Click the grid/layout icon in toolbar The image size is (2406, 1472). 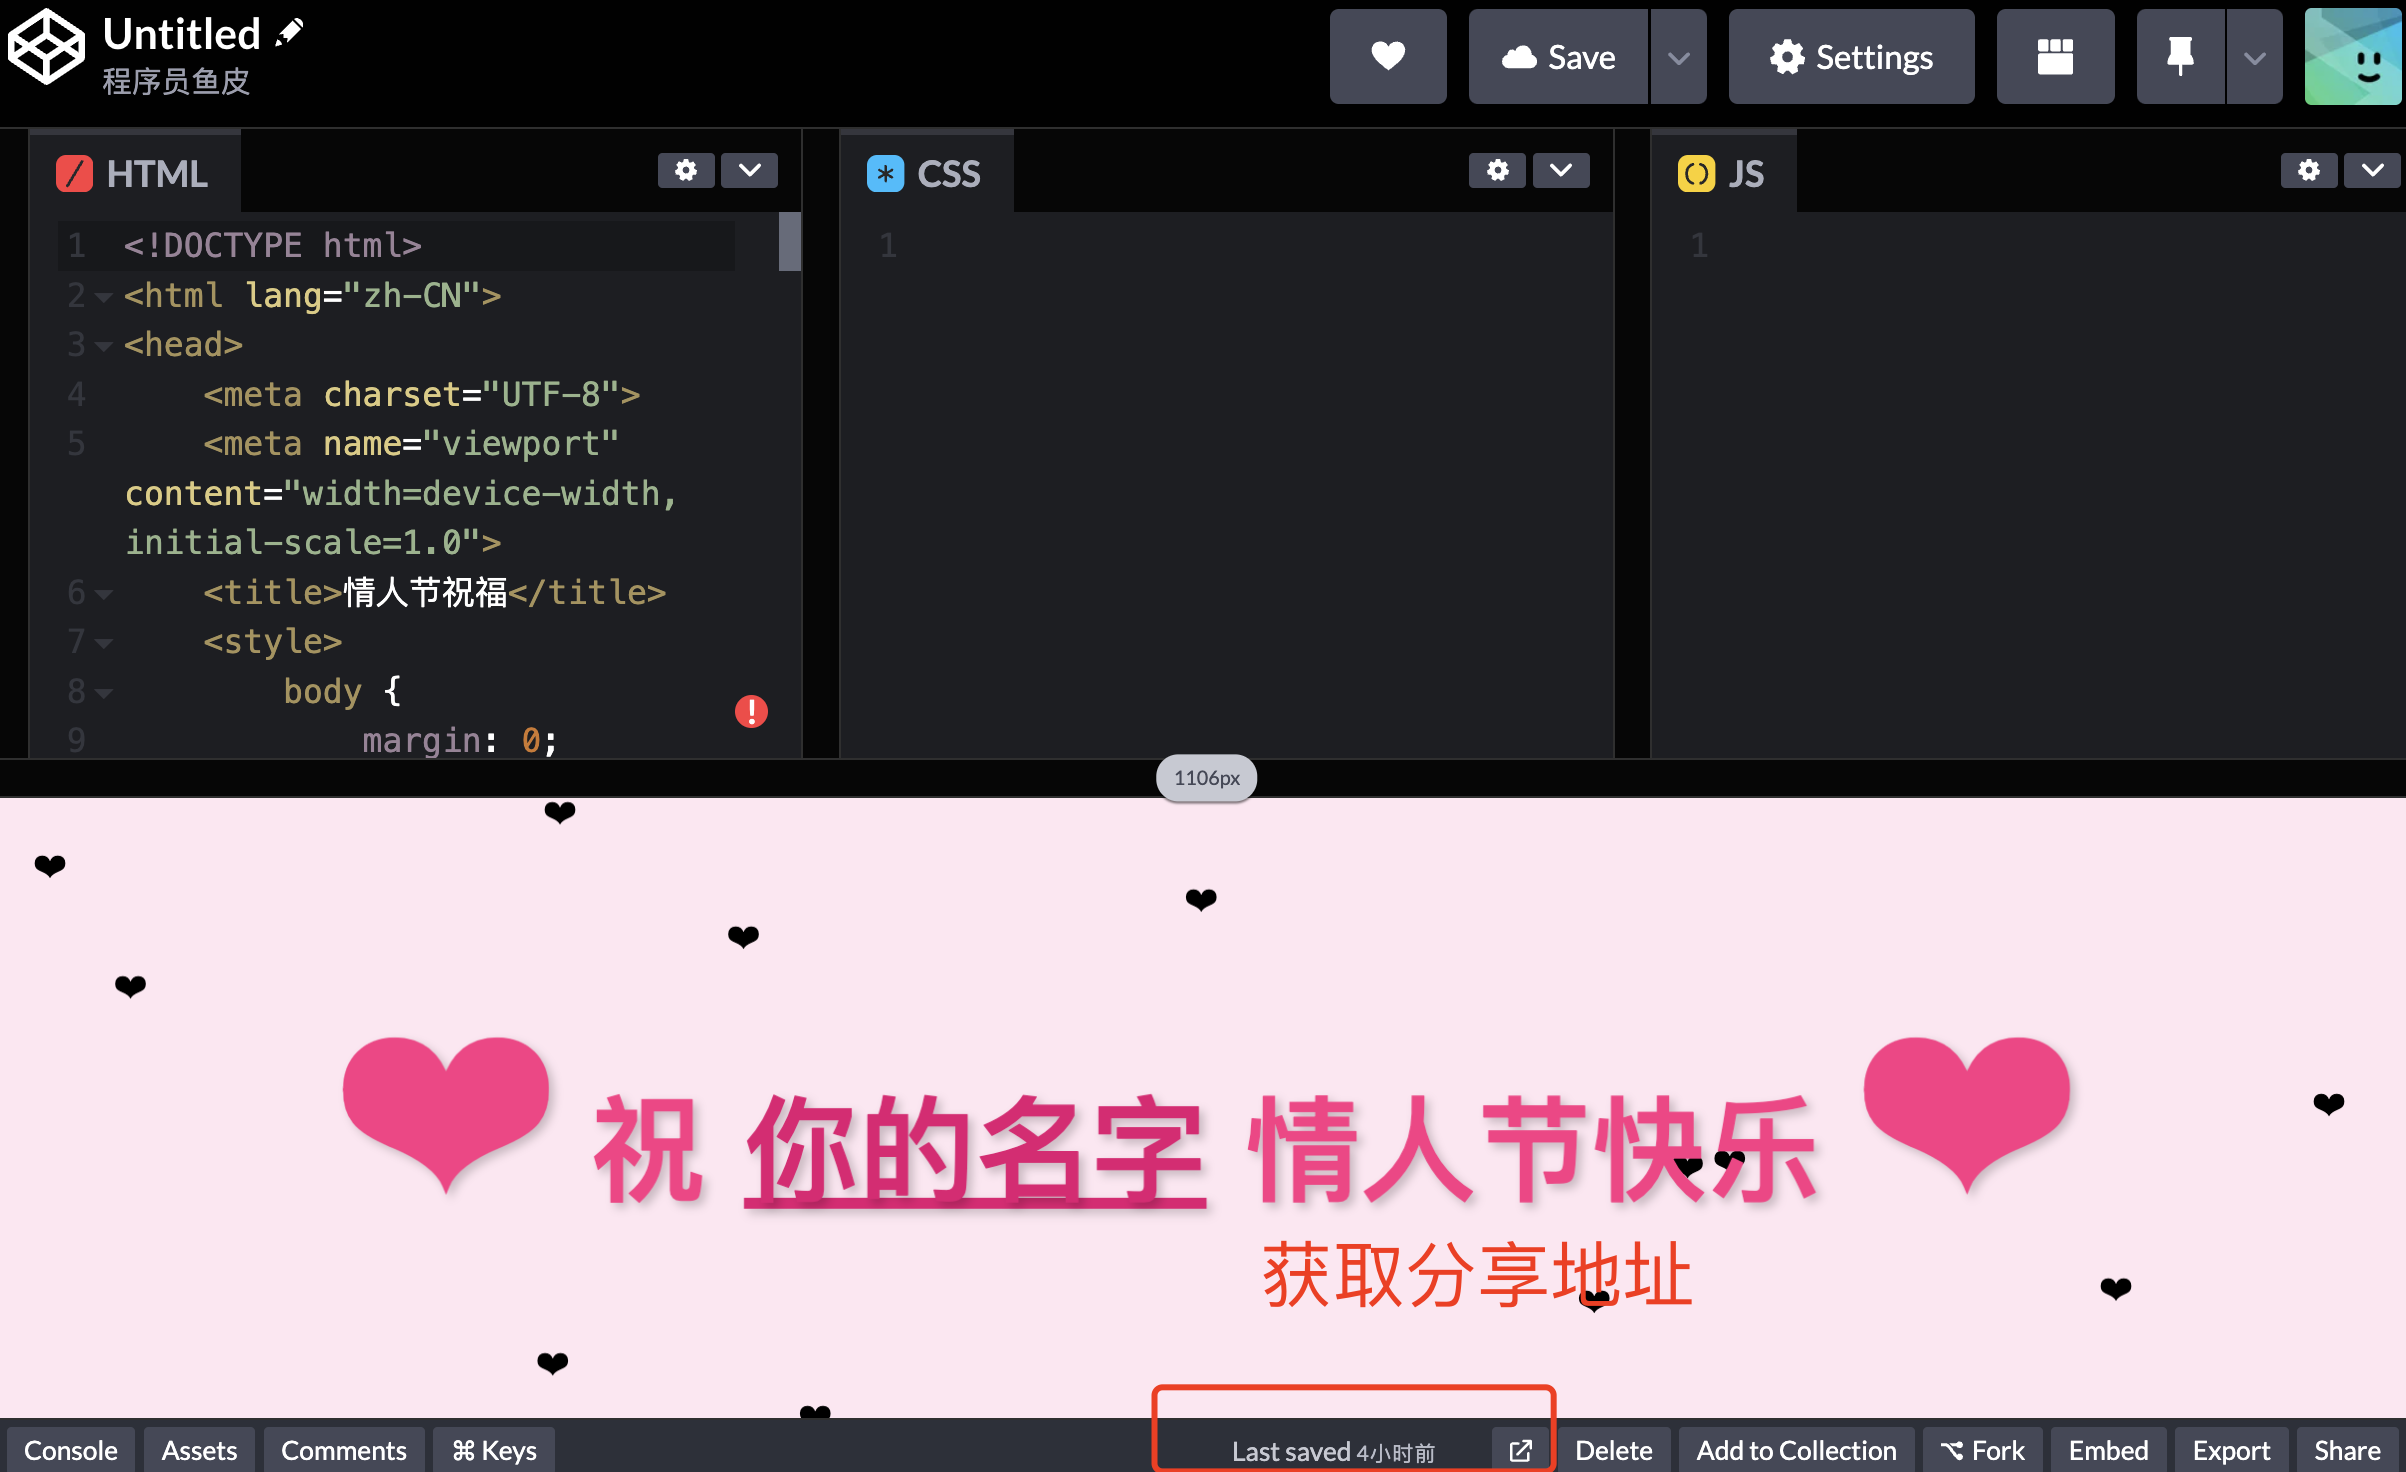tap(2055, 57)
